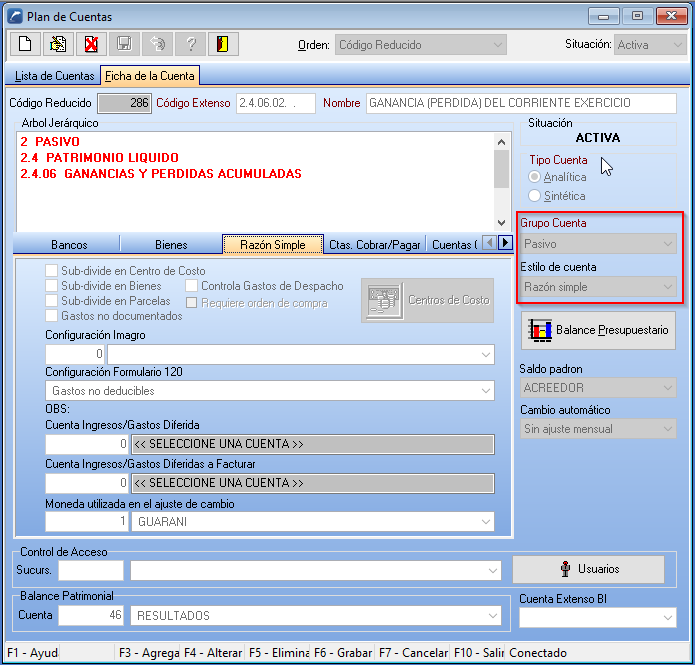Click the Plan de Cuentas title bar icon
This screenshot has height=665, width=695.
15,17
